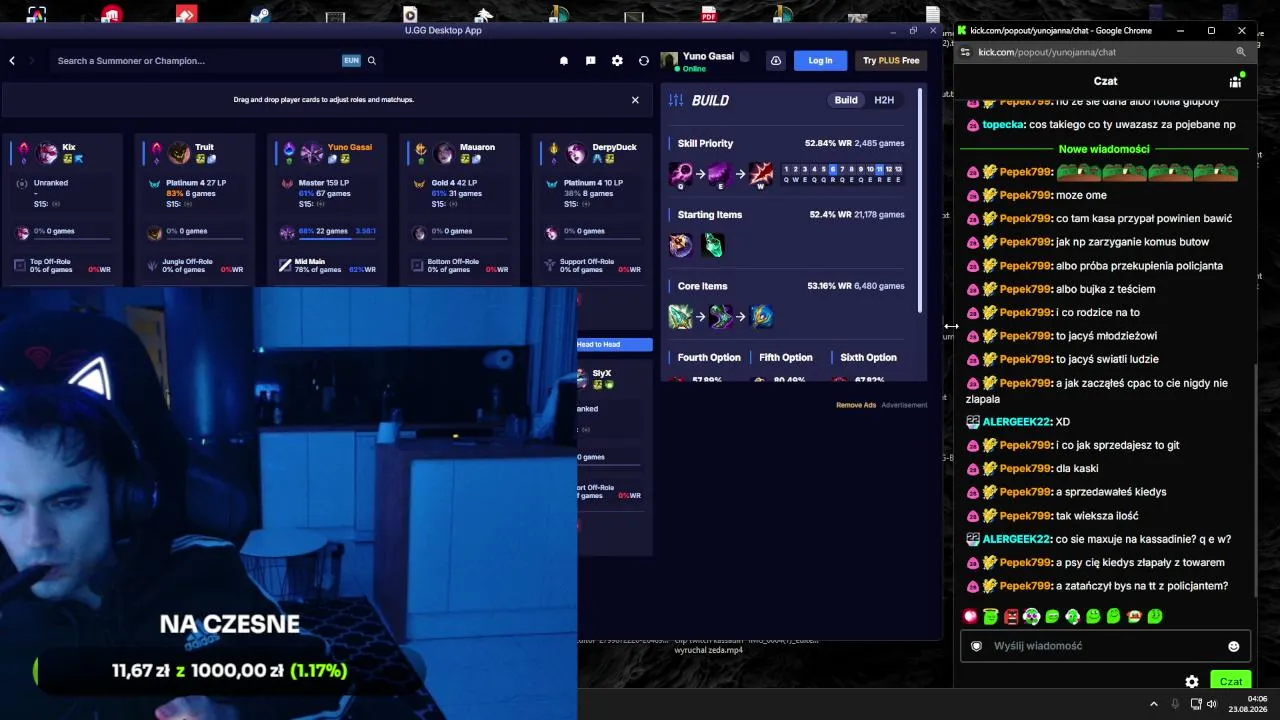
Task: Click the Sixth Option heading
Action: pyautogui.click(x=868, y=357)
